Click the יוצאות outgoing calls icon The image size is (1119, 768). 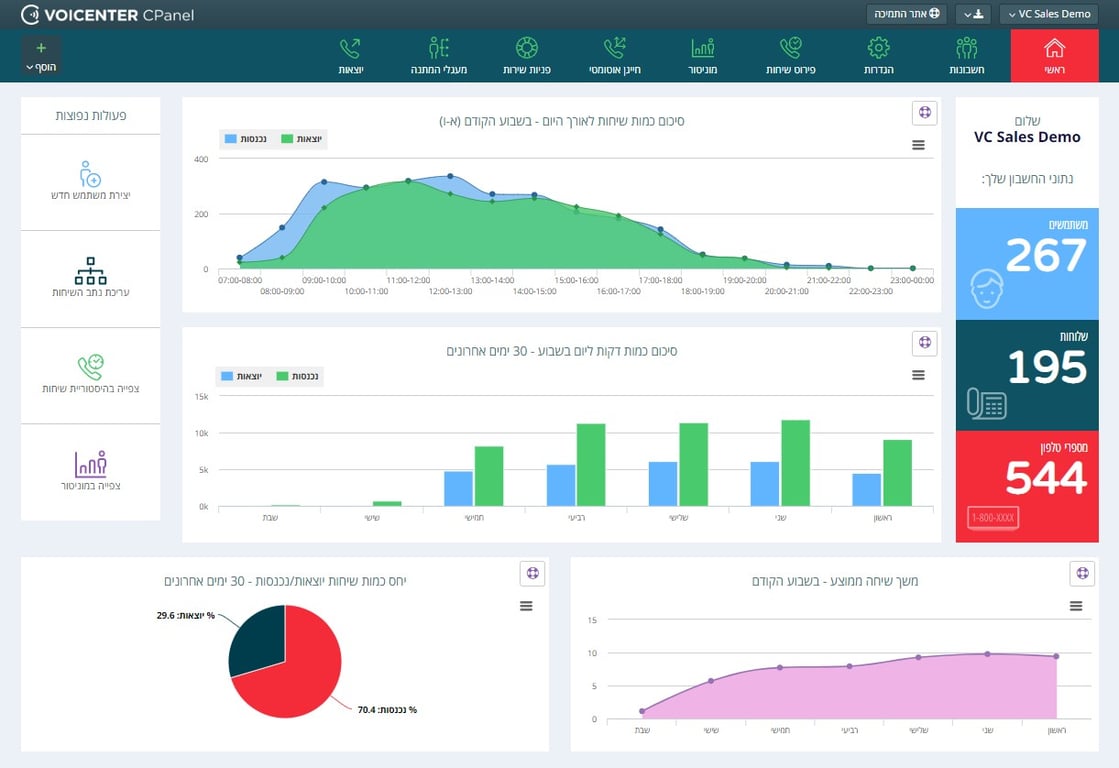click(x=350, y=48)
